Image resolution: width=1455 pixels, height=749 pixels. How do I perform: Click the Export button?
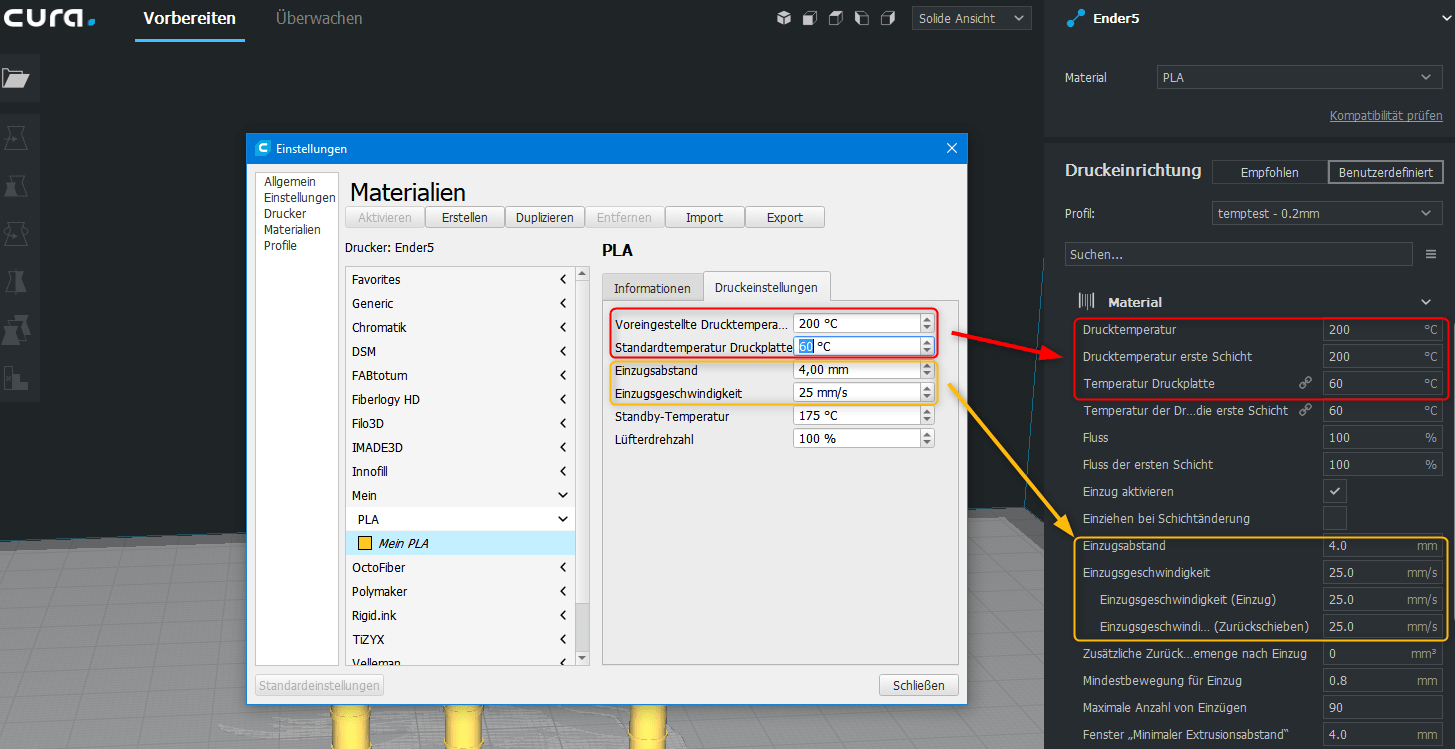[x=785, y=217]
